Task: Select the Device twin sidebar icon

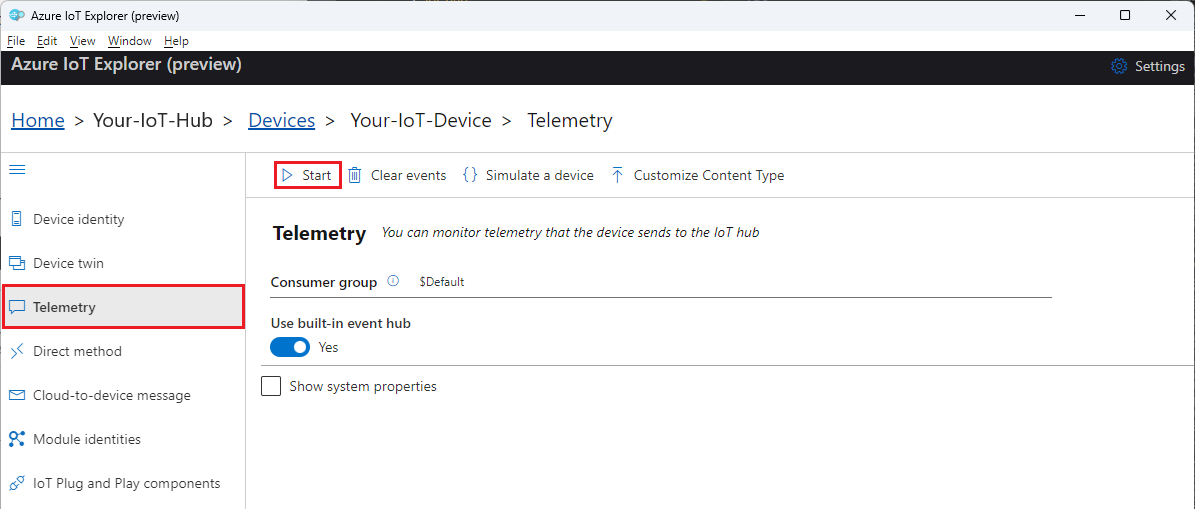Action: [x=17, y=263]
